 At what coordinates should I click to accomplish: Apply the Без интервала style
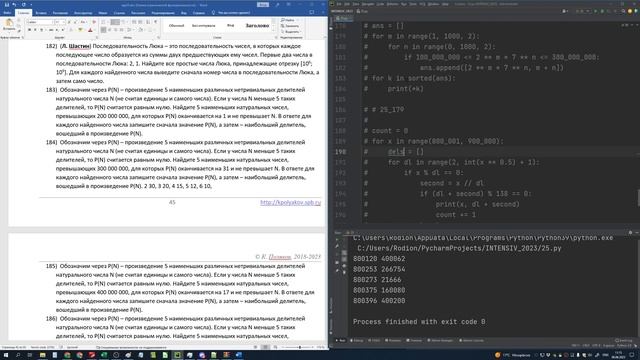point(203,25)
